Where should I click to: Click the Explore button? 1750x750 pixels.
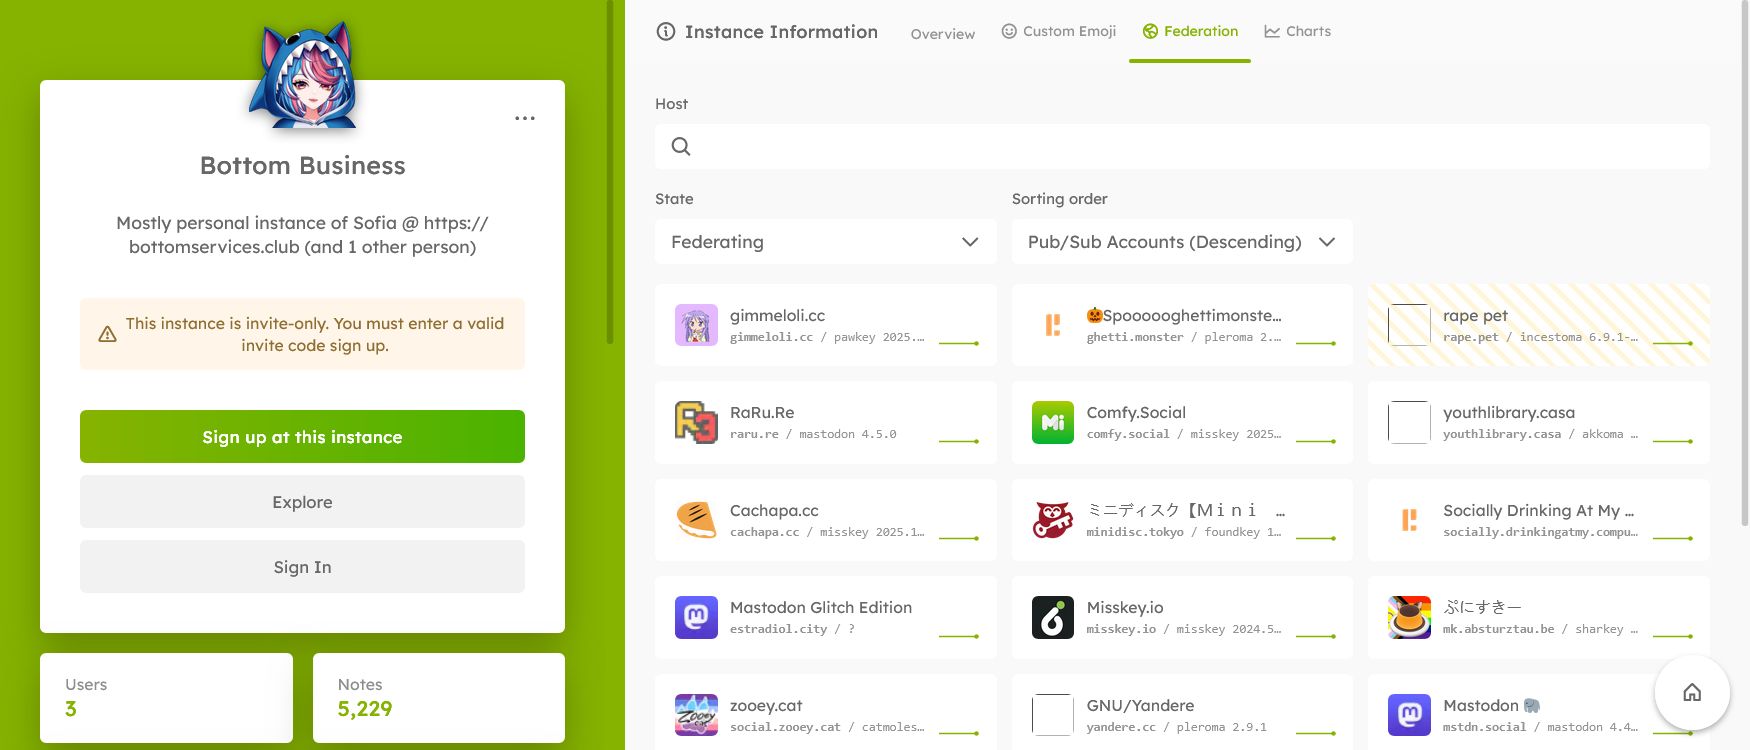(x=302, y=502)
